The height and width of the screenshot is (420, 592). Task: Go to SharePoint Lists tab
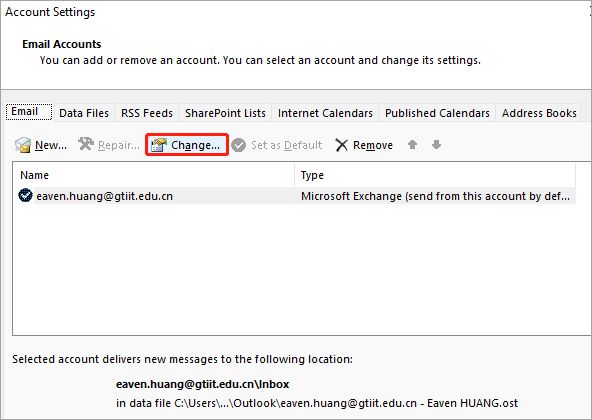tap(225, 113)
